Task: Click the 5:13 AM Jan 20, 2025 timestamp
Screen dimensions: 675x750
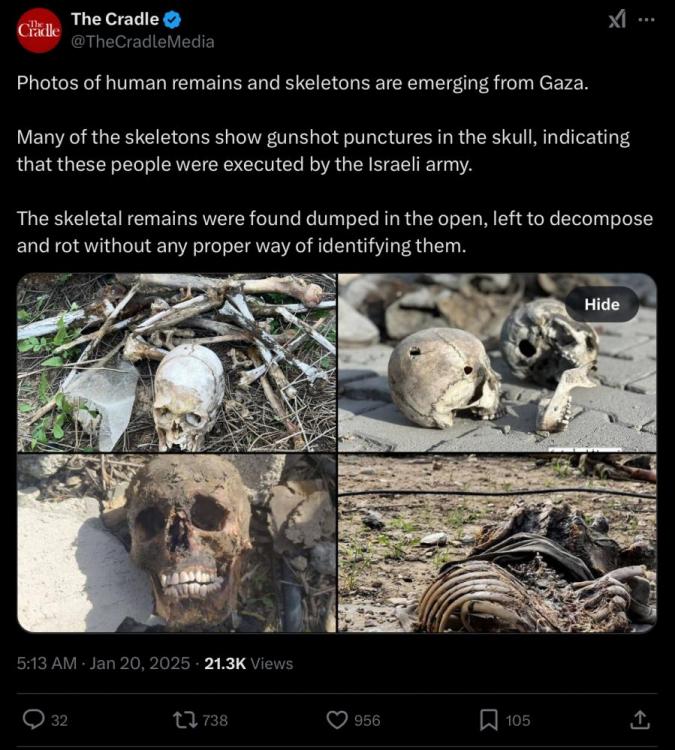Action: pyautogui.click(x=103, y=663)
